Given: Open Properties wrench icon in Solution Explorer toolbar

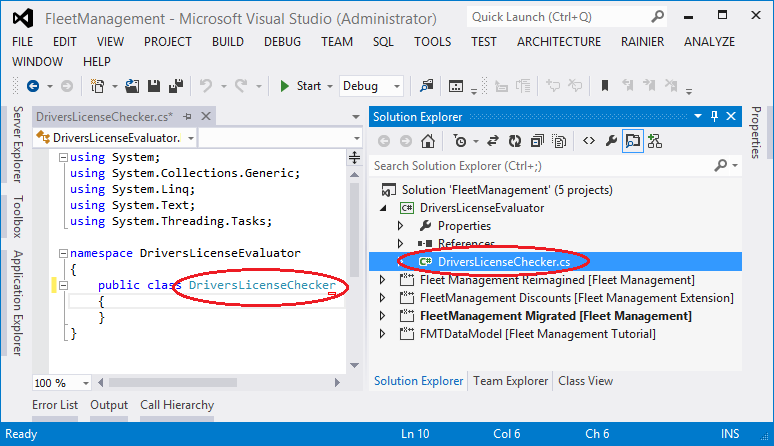Looking at the screenshot, I should [611, 141].
